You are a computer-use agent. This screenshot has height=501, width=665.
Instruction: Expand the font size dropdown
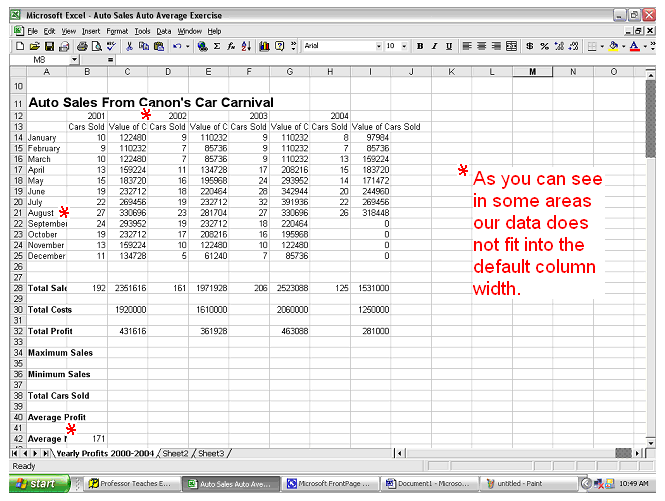click(x=404, y=46)
